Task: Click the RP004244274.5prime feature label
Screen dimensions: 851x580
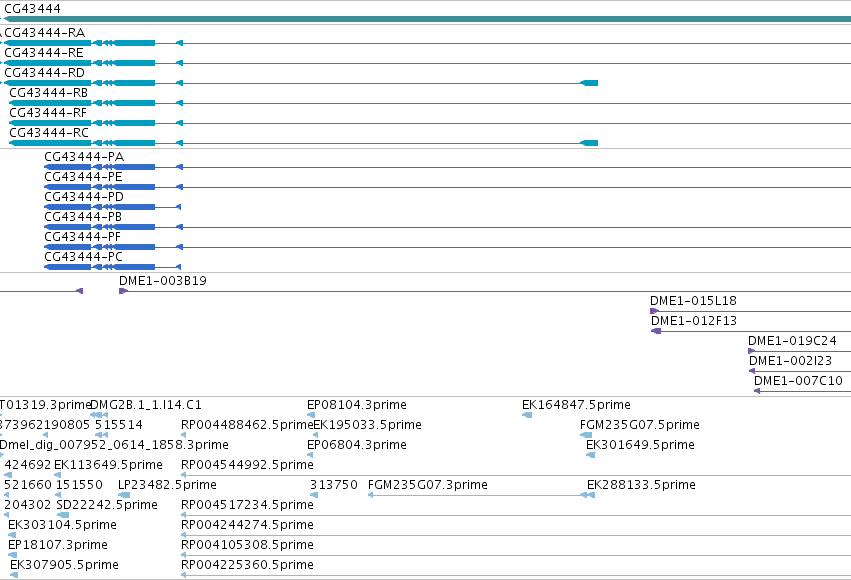Action: coord(247,526)
